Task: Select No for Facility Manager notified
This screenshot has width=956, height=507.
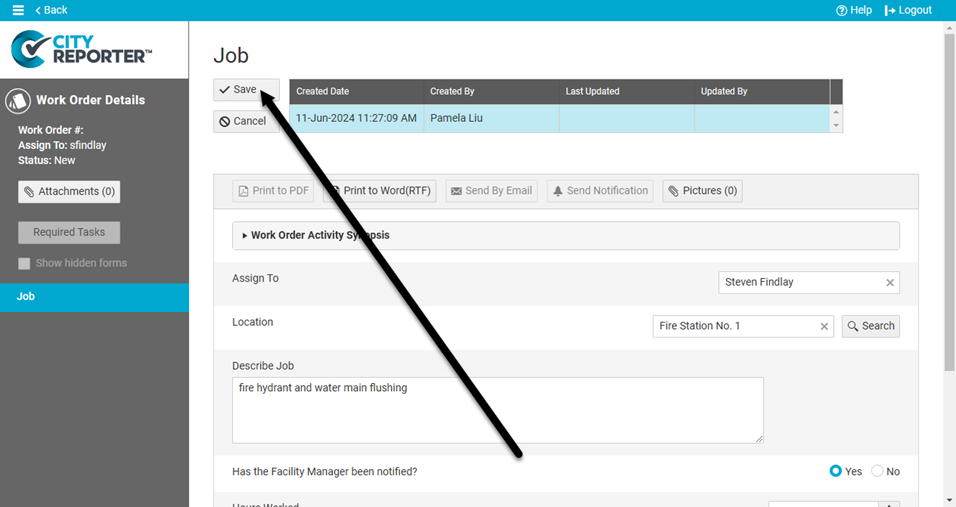Action: [x=878, y=471]
